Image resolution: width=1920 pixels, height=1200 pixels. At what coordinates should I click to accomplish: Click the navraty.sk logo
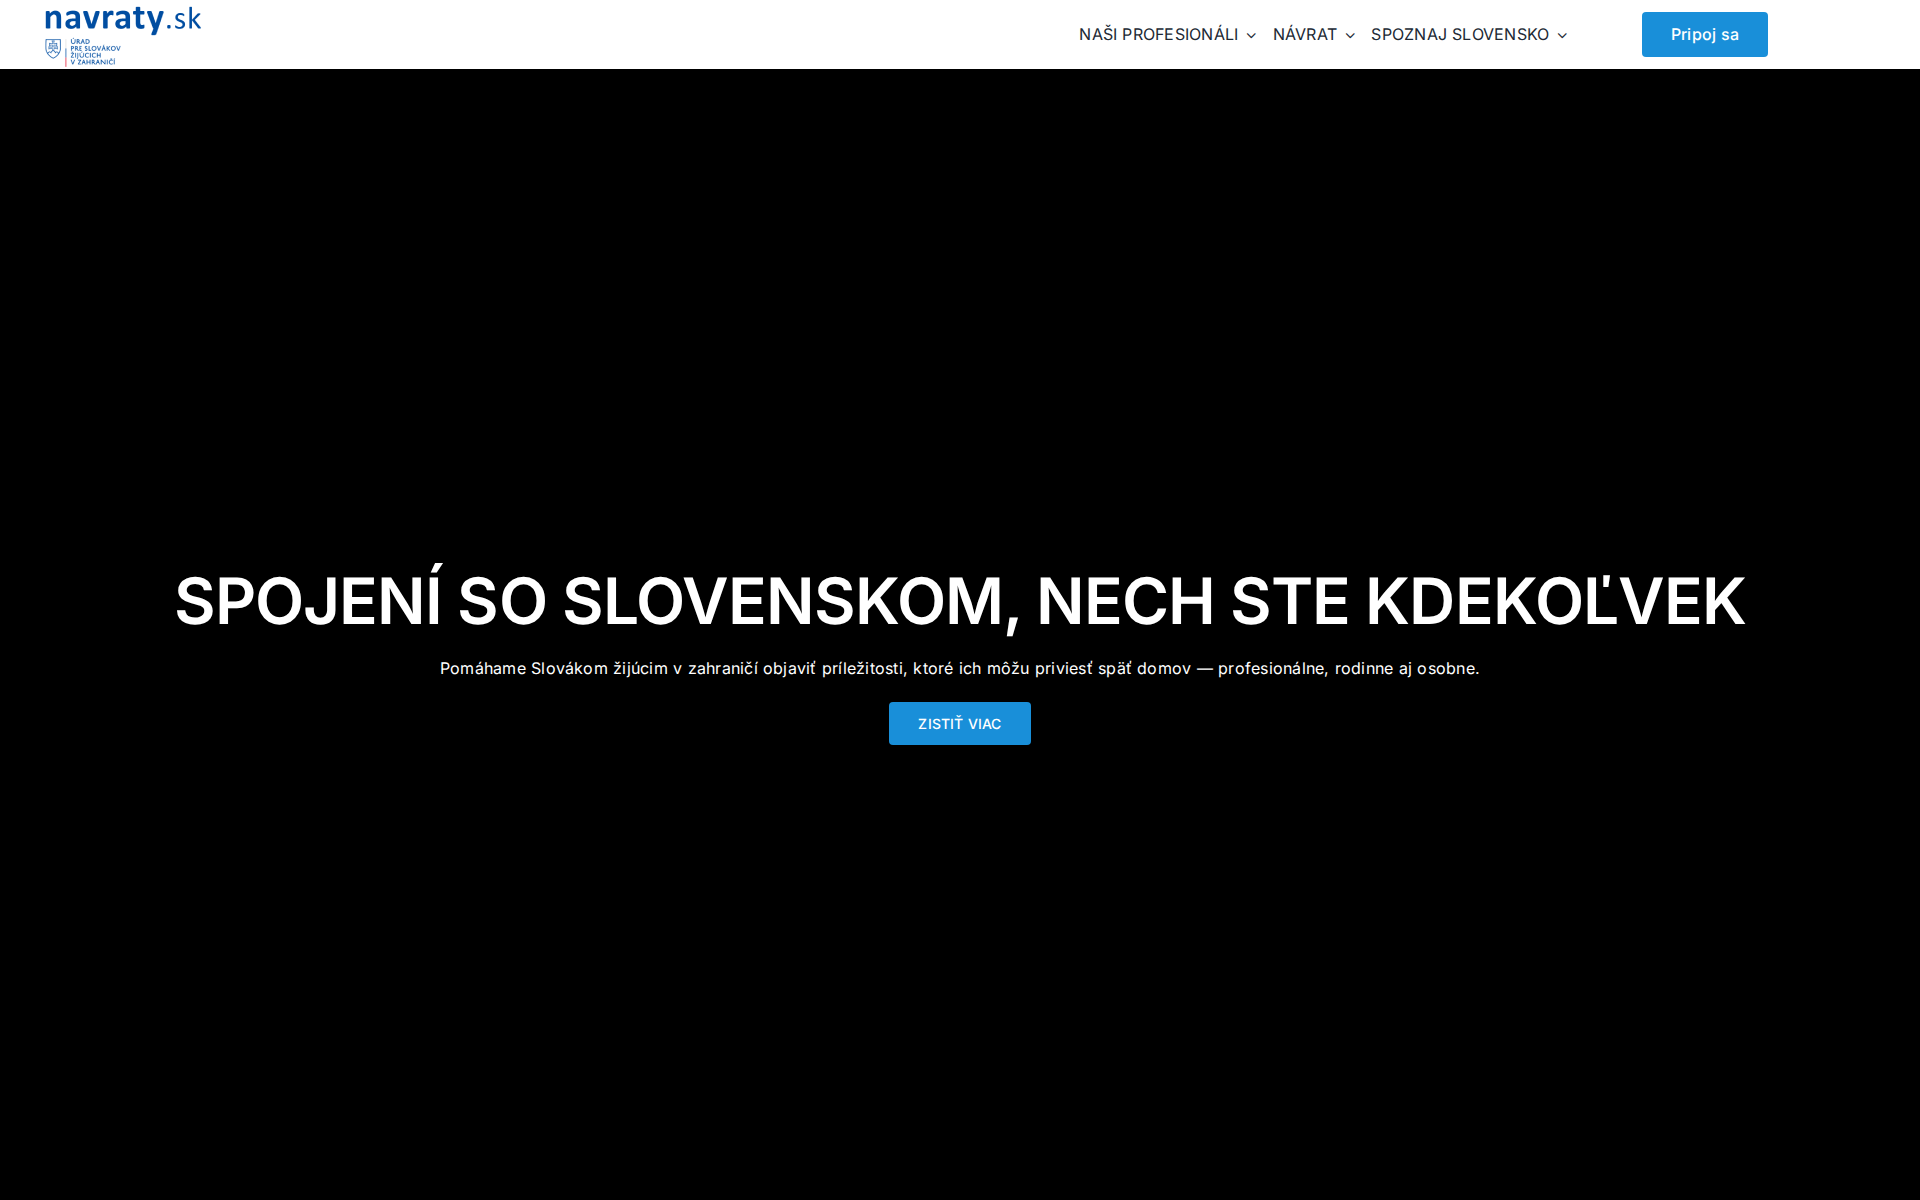coord(120,18)
